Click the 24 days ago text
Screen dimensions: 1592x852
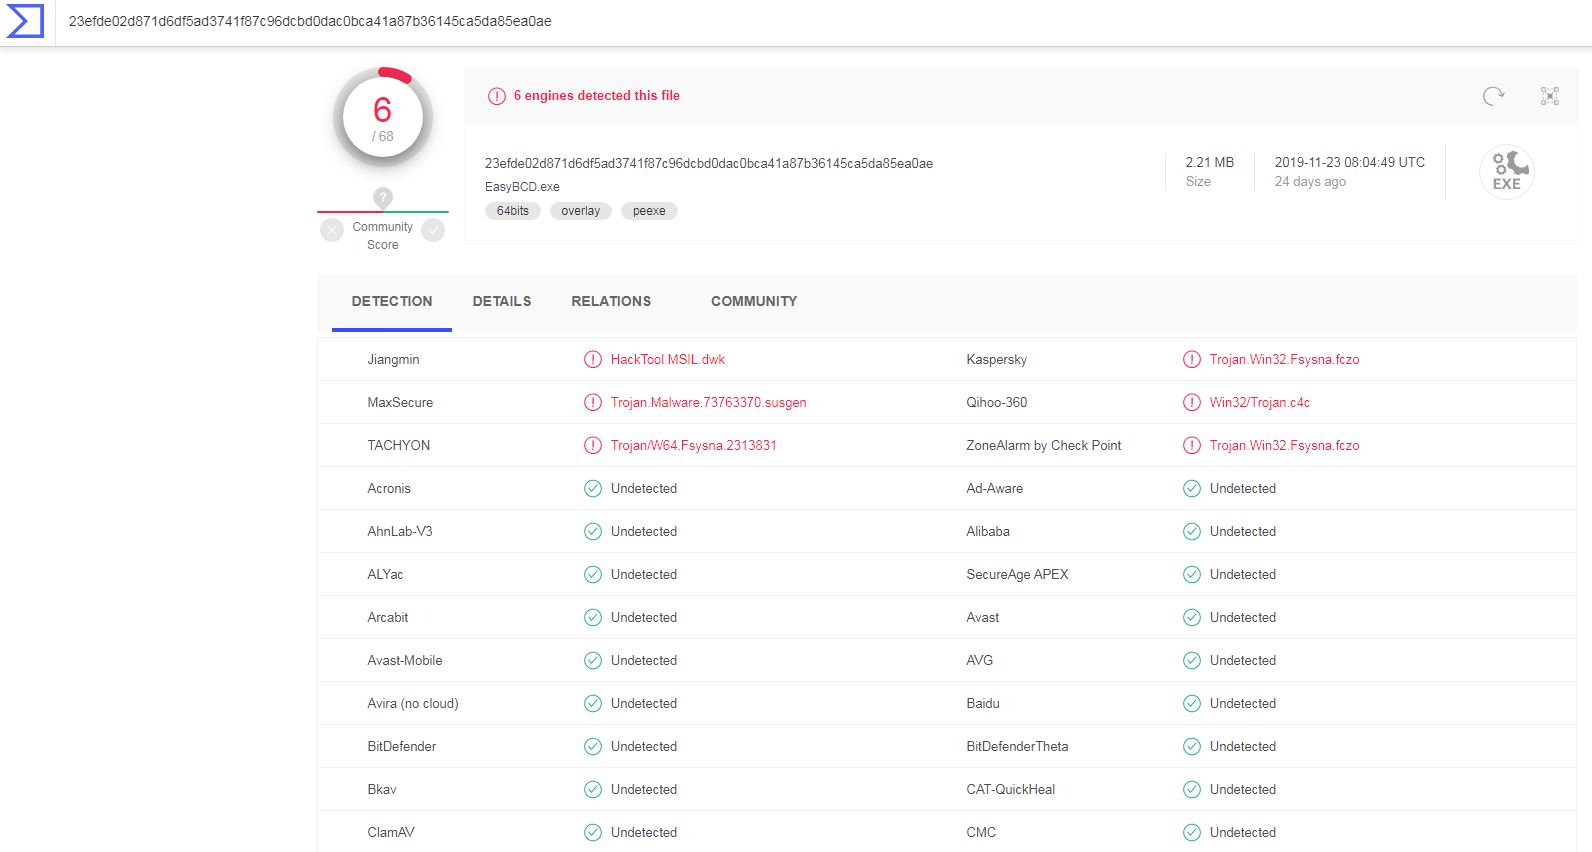click(x=1310, y=182)
